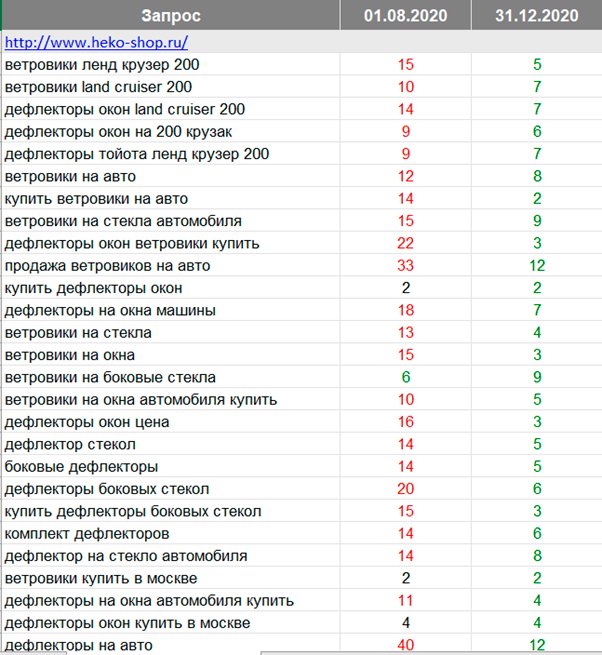Select cell 'продажа ветровиков на авто'
602x655 pixels.
171,266
